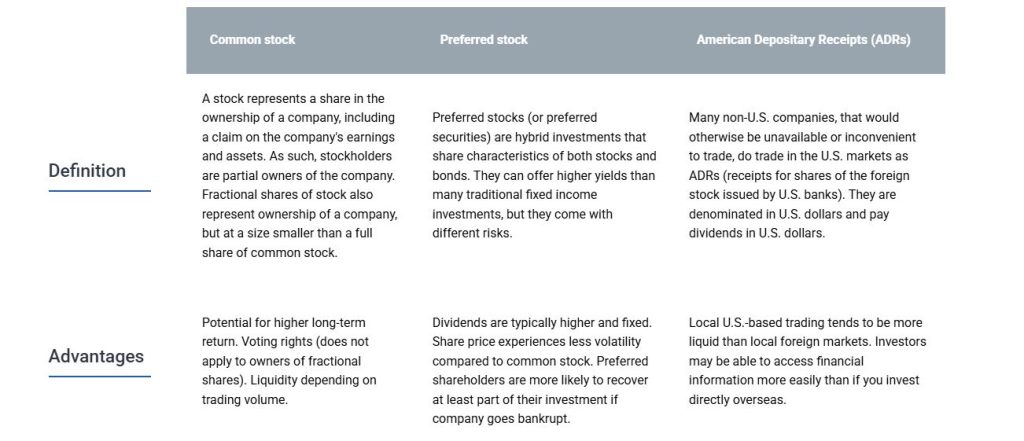This screenshot has height=441, width=1024.
Task: Click the ADRs advantages text
Action: (x=806, y=361)
